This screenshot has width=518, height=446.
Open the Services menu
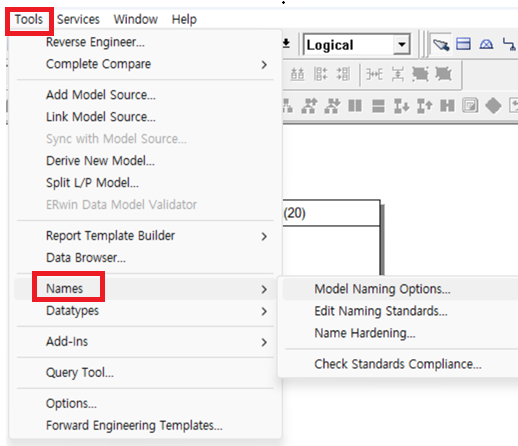(78, 20)
